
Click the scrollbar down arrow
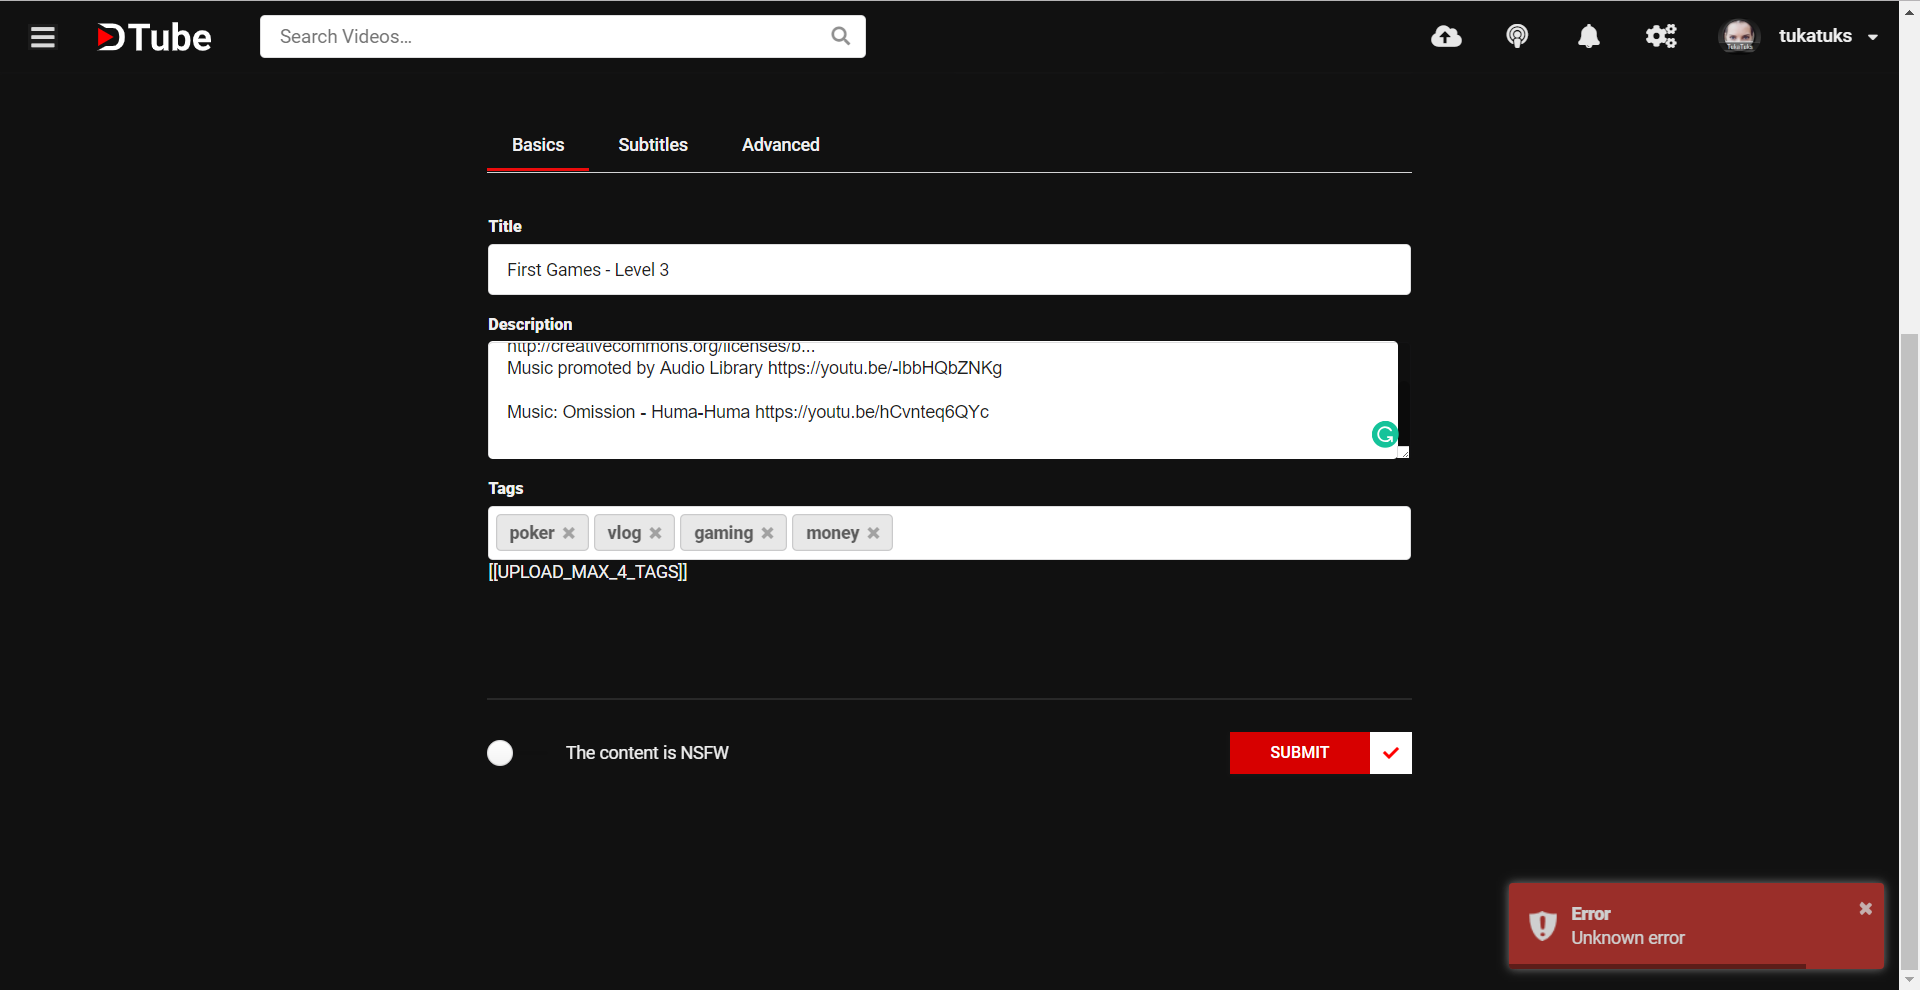click(x=1909, y=980)
